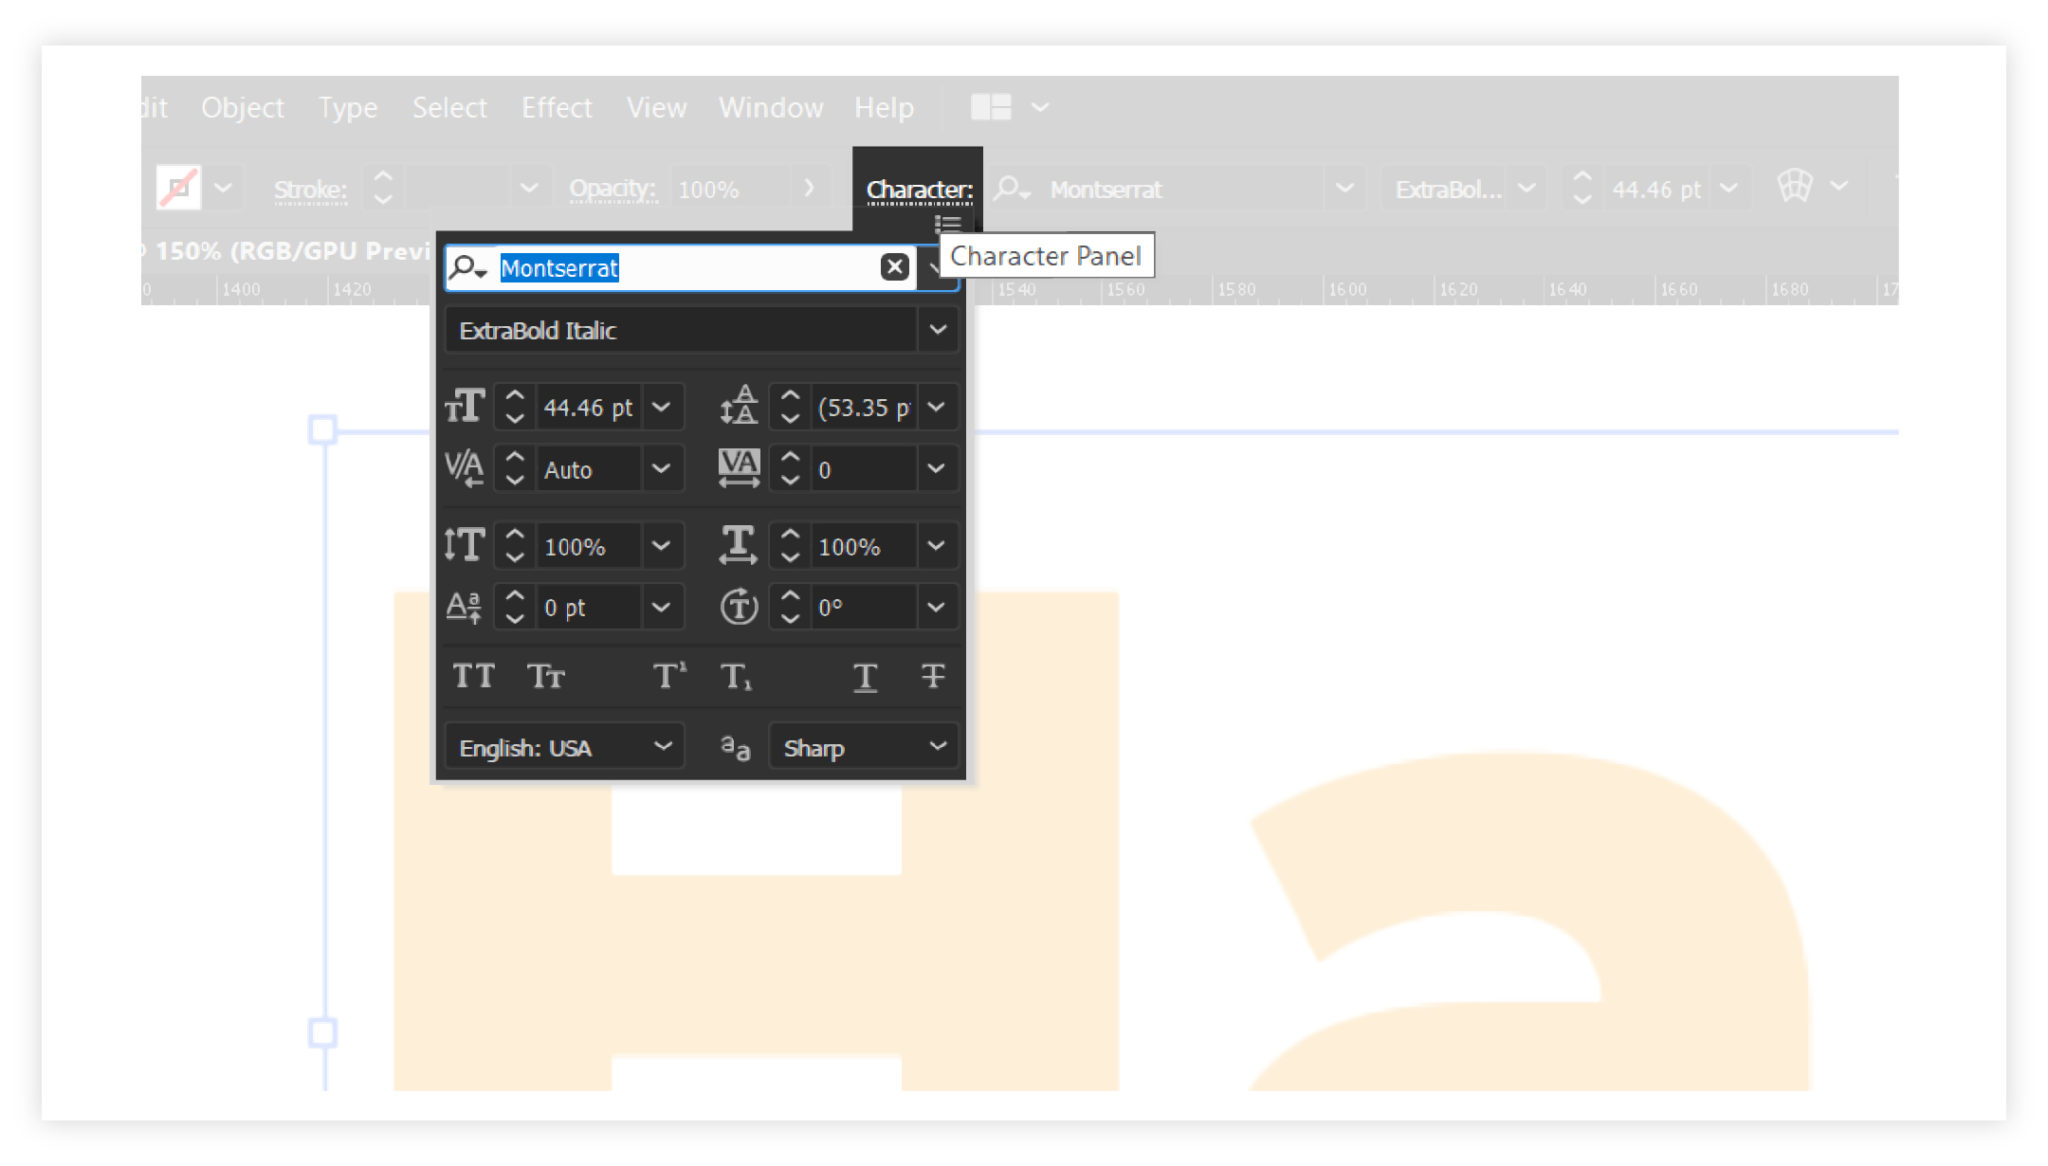Open the ExtraBold Italic style dropdown

click(938, 330)
